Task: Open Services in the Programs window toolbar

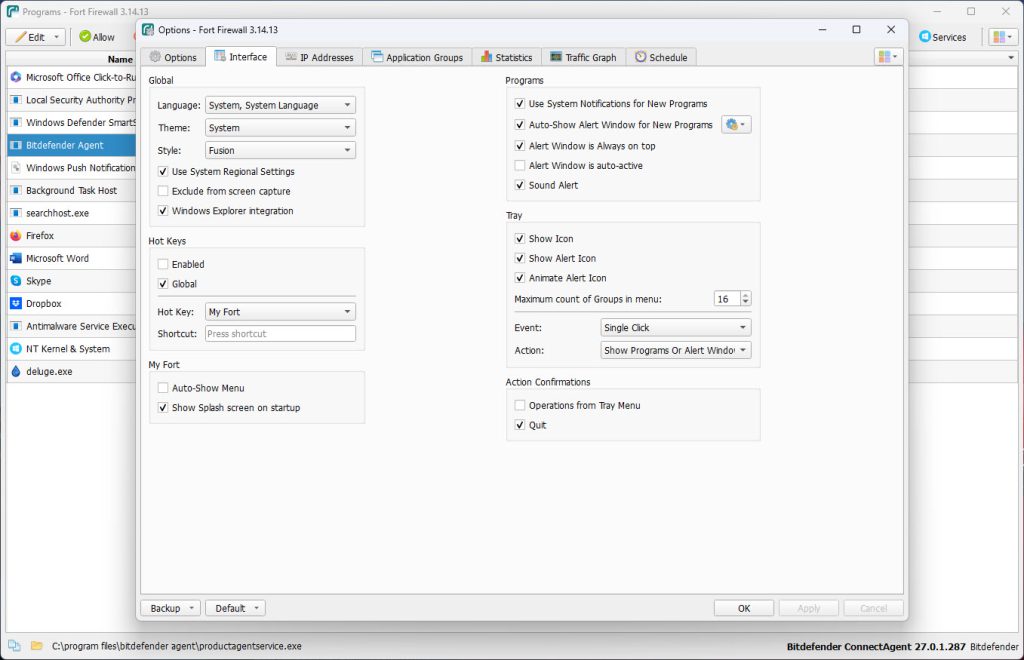Action: click(x=942, y=37)
